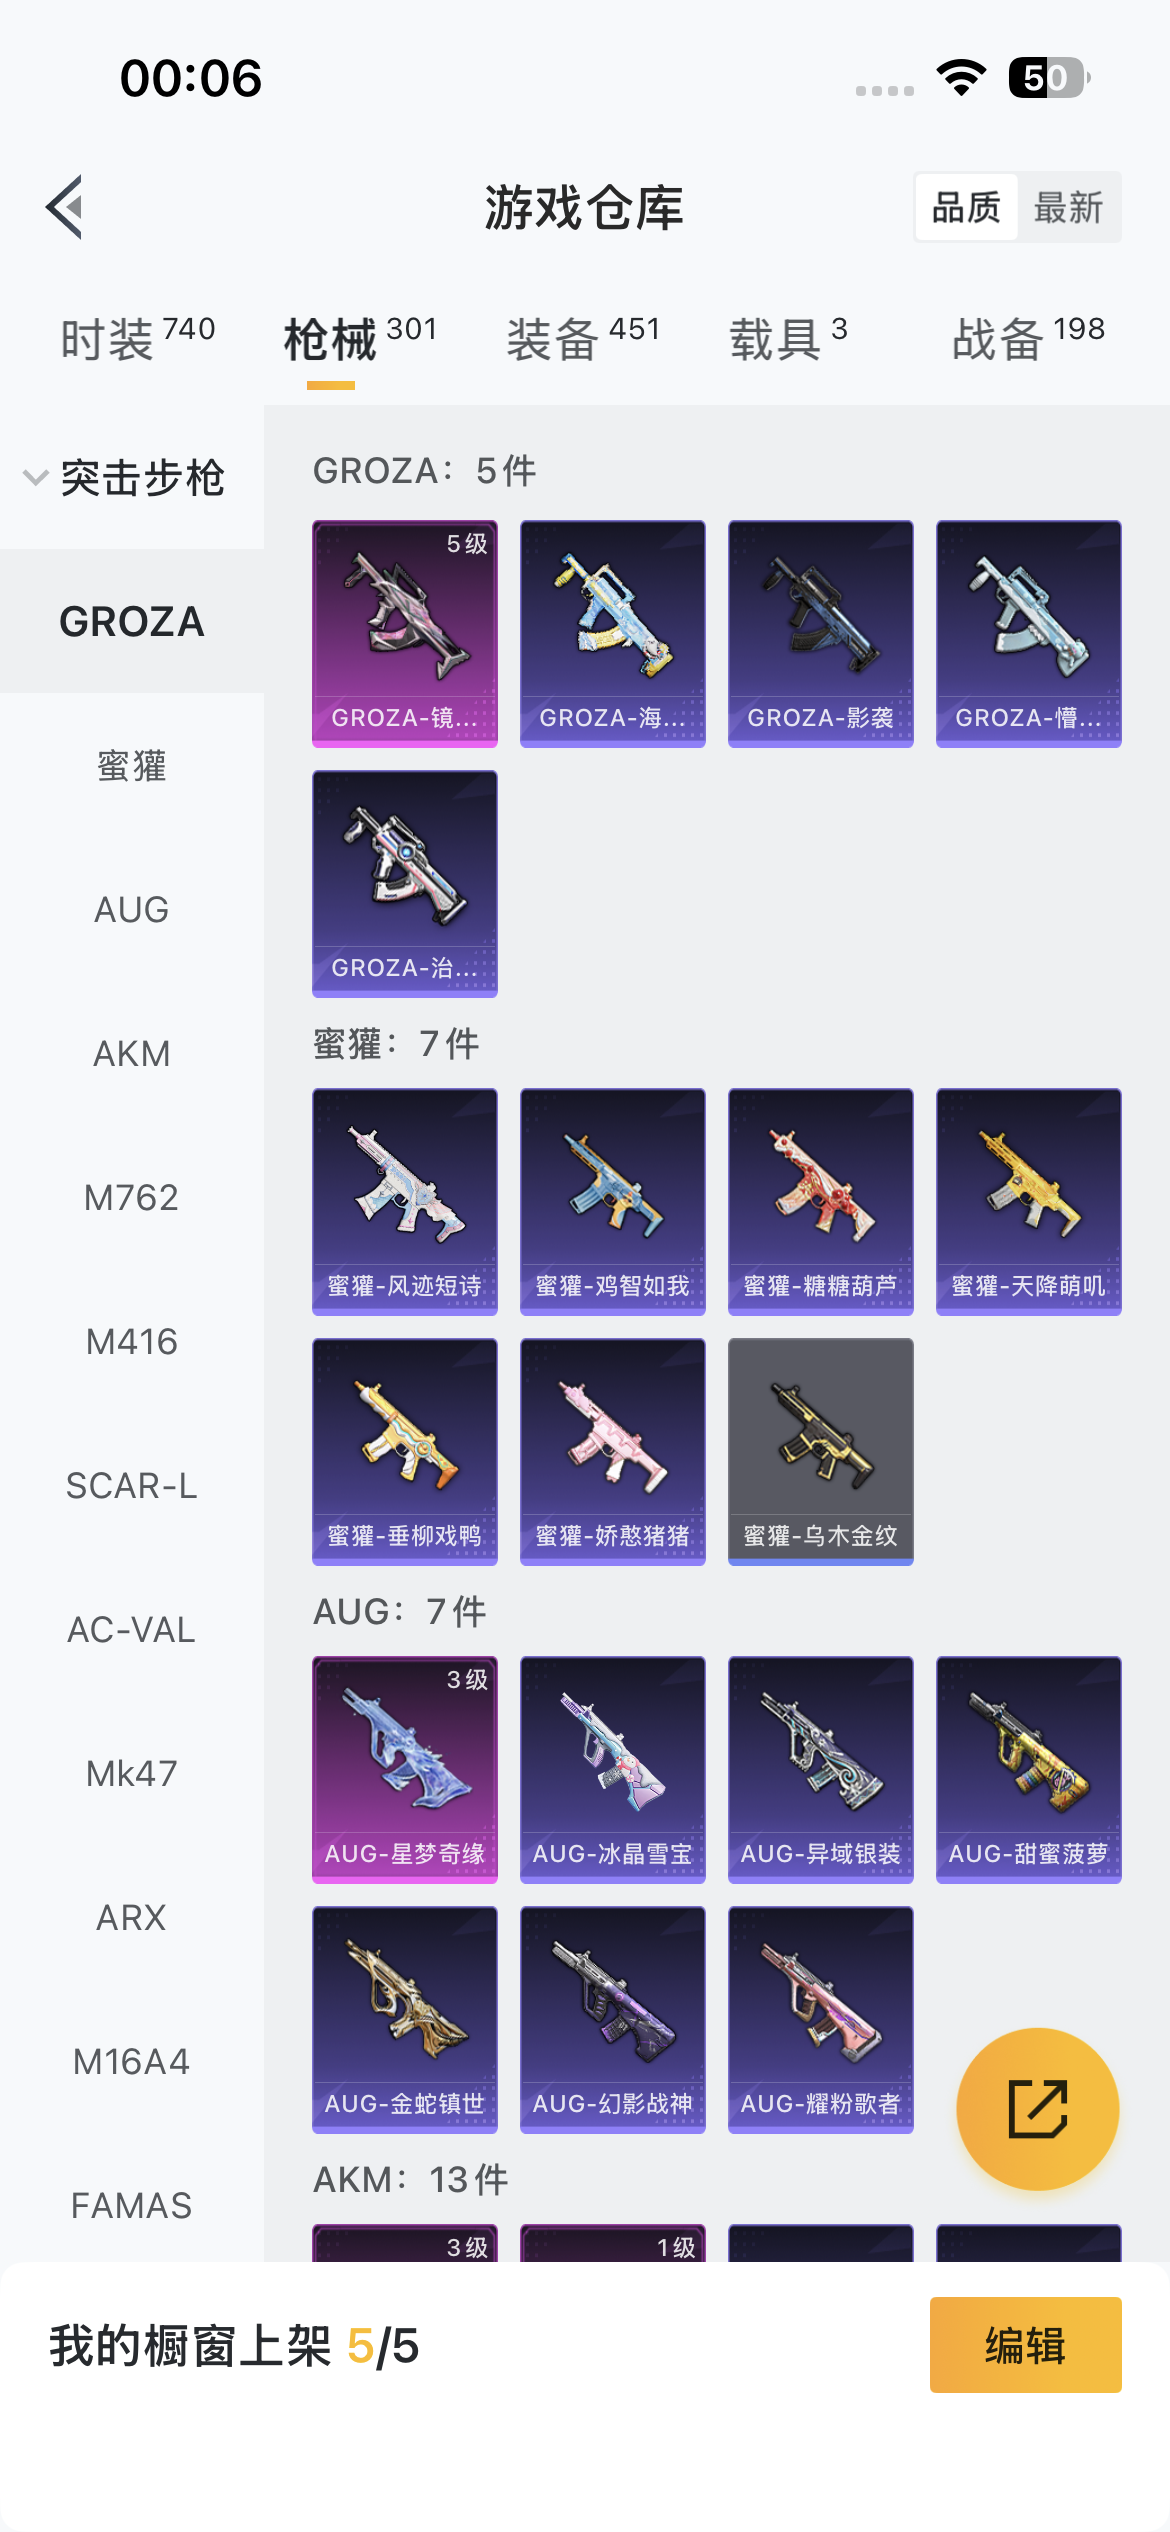Select the GROZA-影袭 weapon skin
This screenshot has height=2532, width=1170.
click(x=821, y=633)
